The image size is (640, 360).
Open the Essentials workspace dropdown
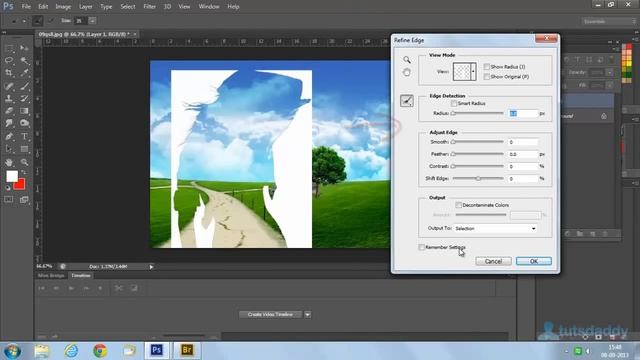608,21
